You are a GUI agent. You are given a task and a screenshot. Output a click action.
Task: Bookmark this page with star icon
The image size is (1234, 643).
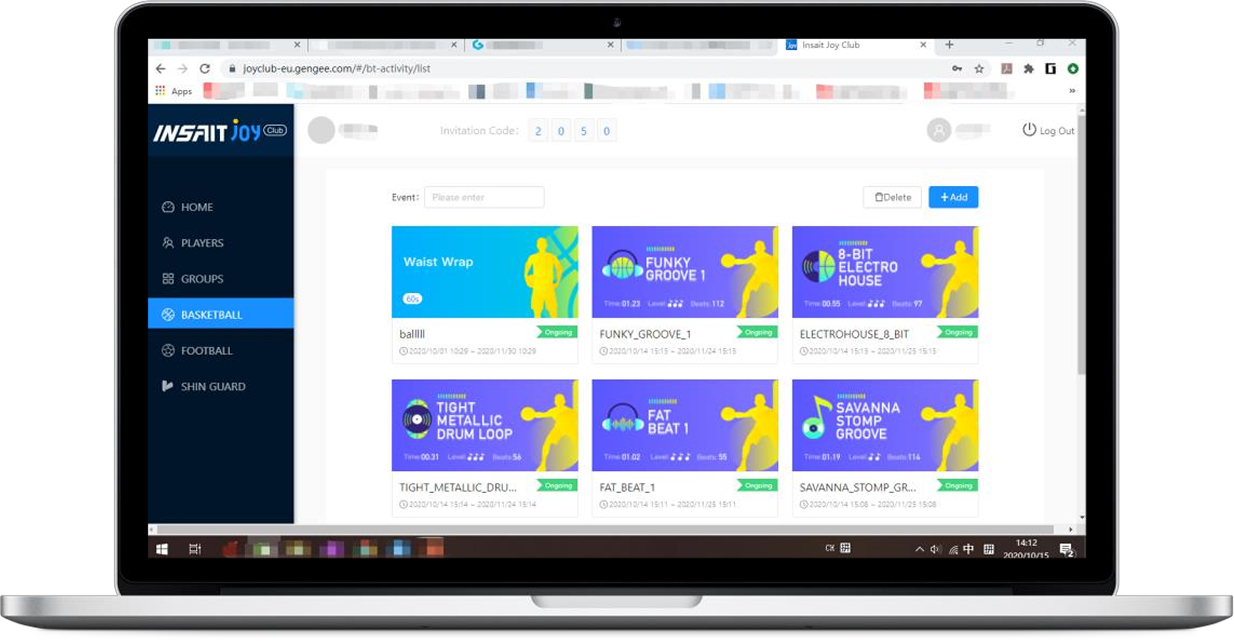[x=979, y=69]
